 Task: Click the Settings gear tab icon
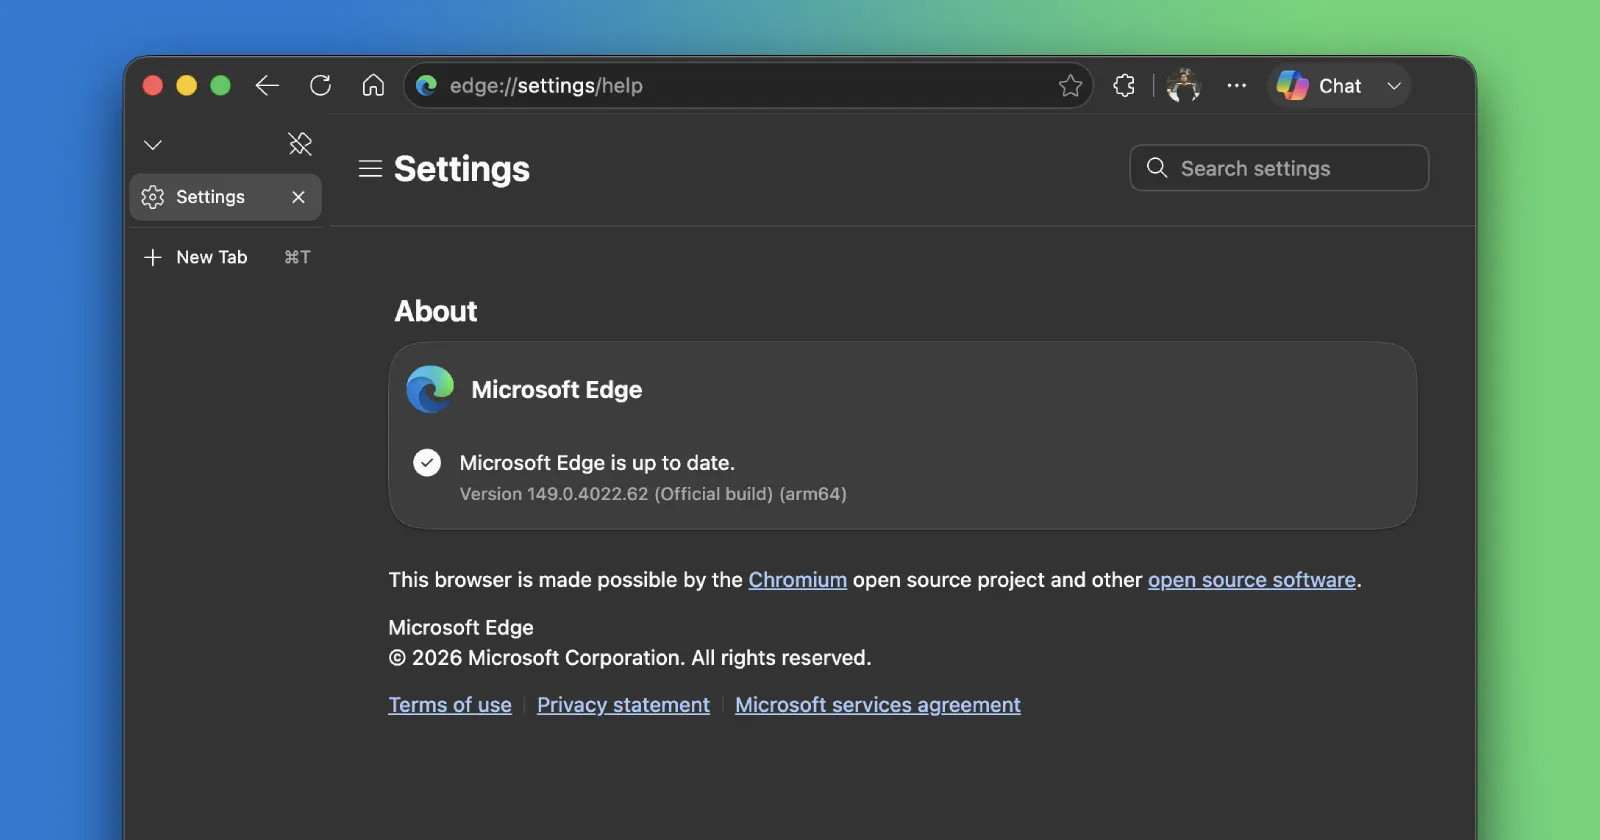tap(153, 197)
